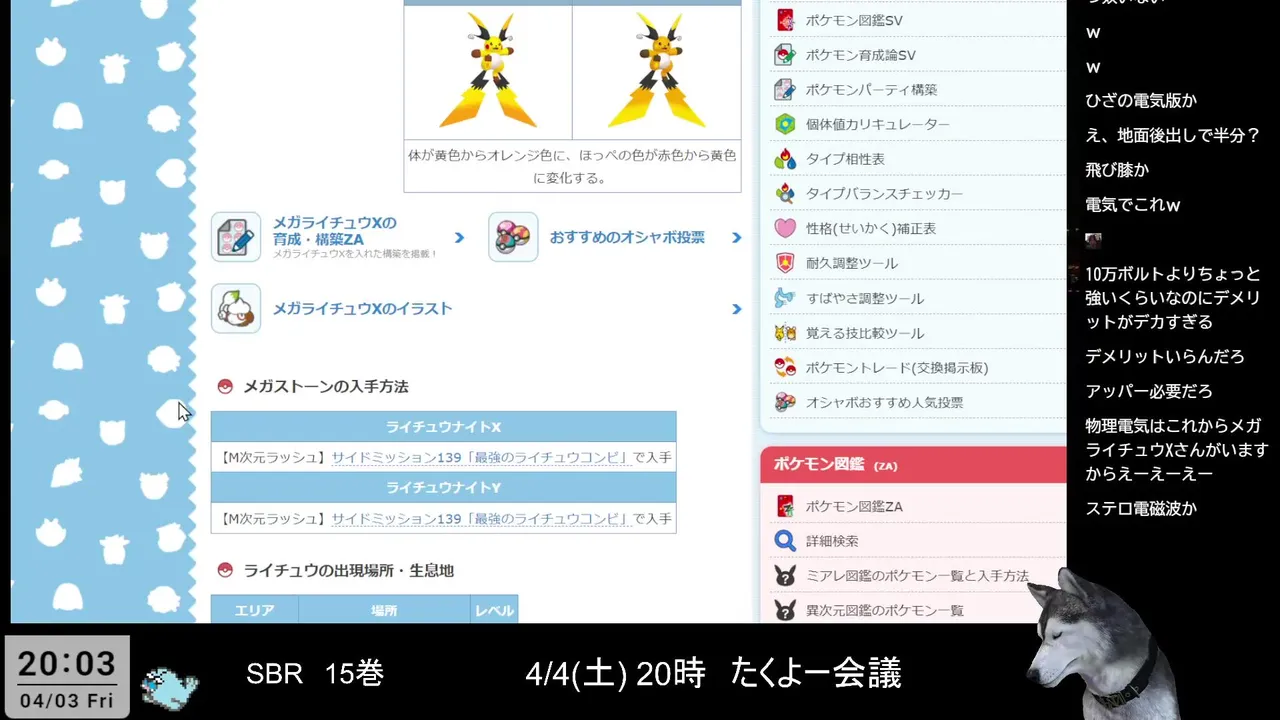Click the タイプバランスチェッカー icon
The image size is (1280, 720).
(785, 194)
